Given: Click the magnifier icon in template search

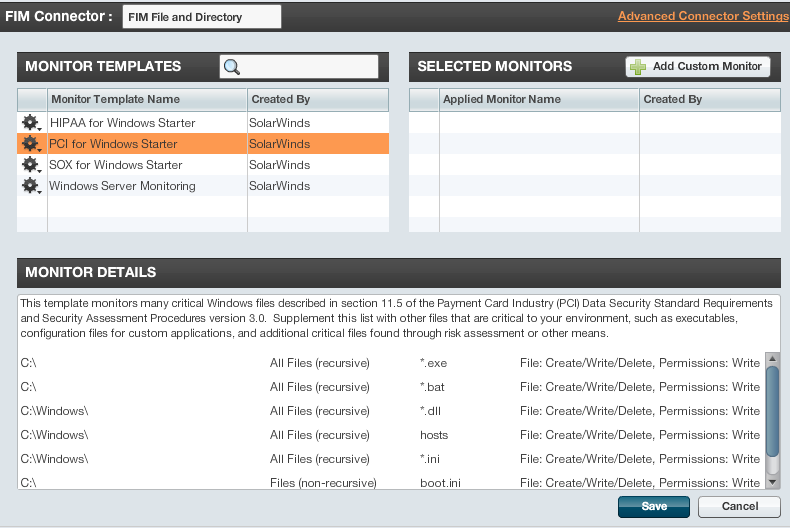Looking at the screenshot, I should pos(232,67).
